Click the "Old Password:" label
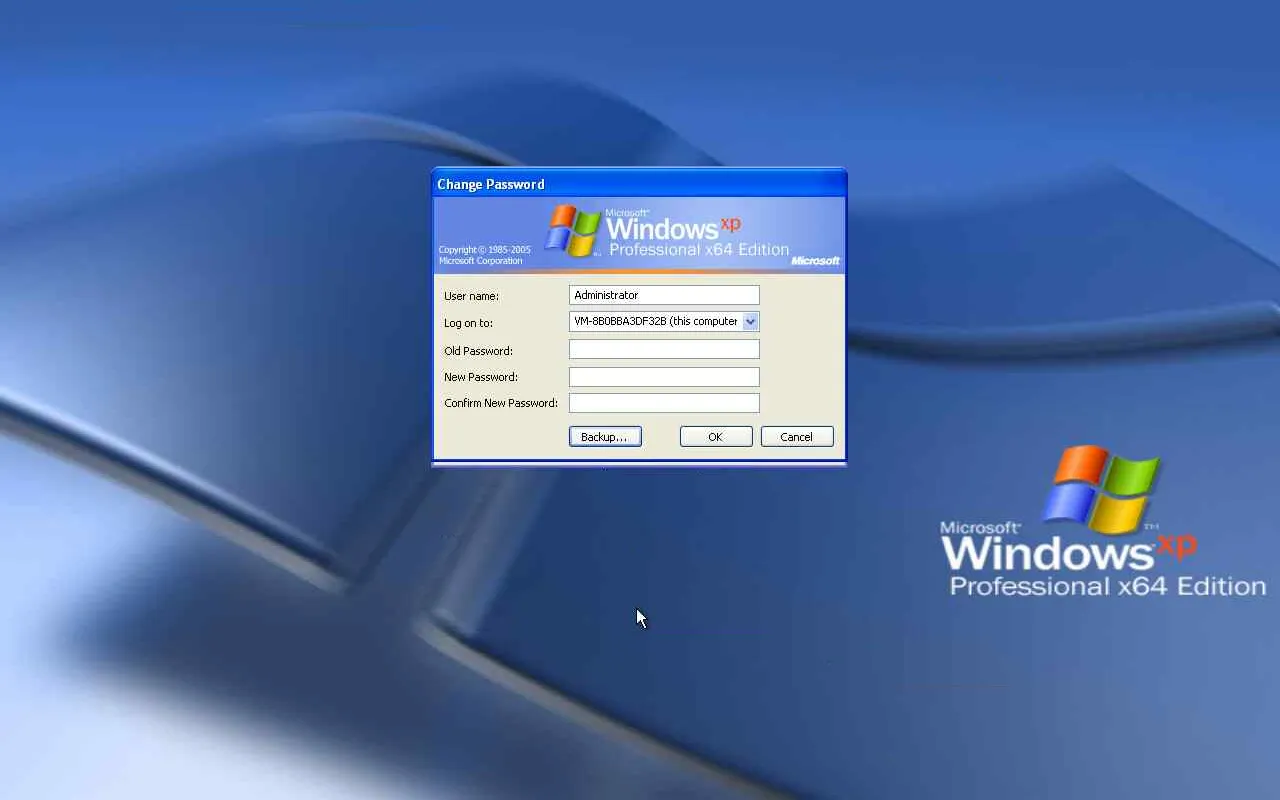1280x800 pixels. (x=478, y=351)
